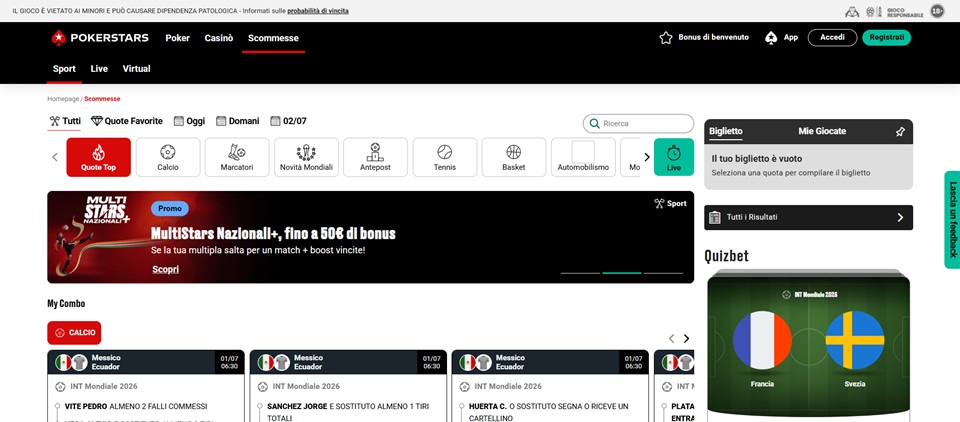Select third banner carousel indicator
This screenshot has height=422, width=960.
click(664, 273)
